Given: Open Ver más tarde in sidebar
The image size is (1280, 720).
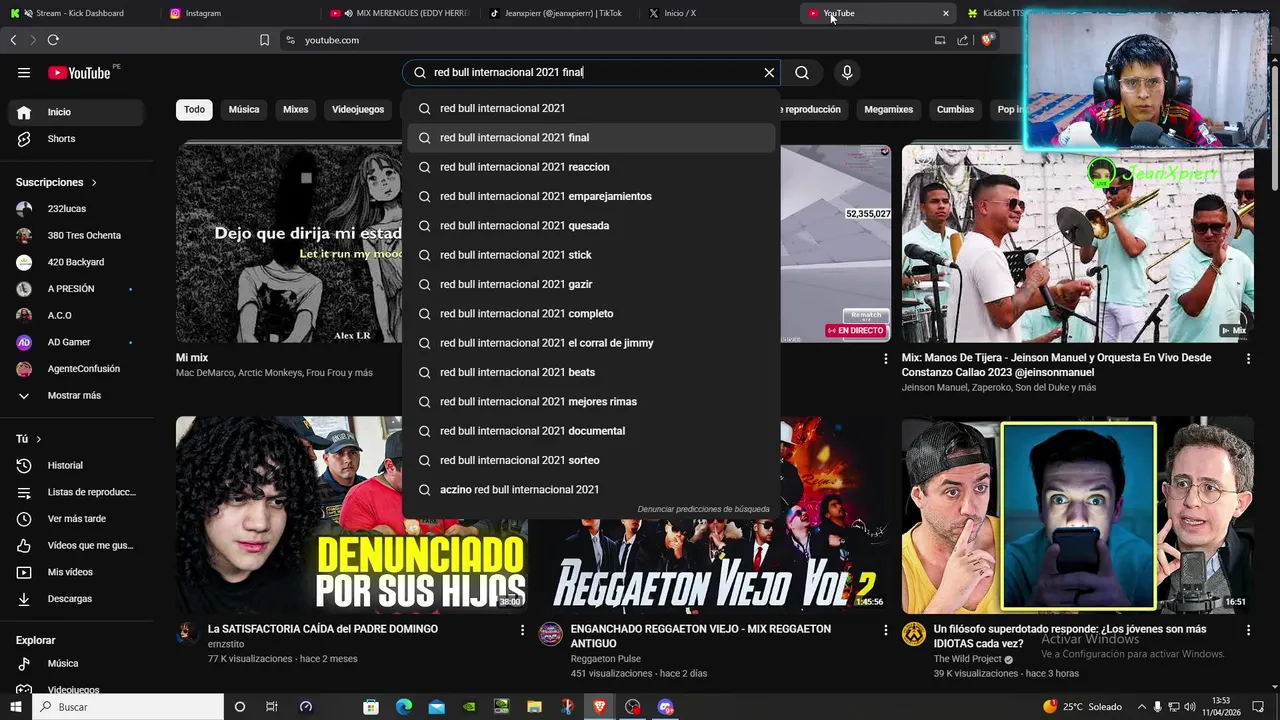Looking at the screenshot, I should 76,519.
